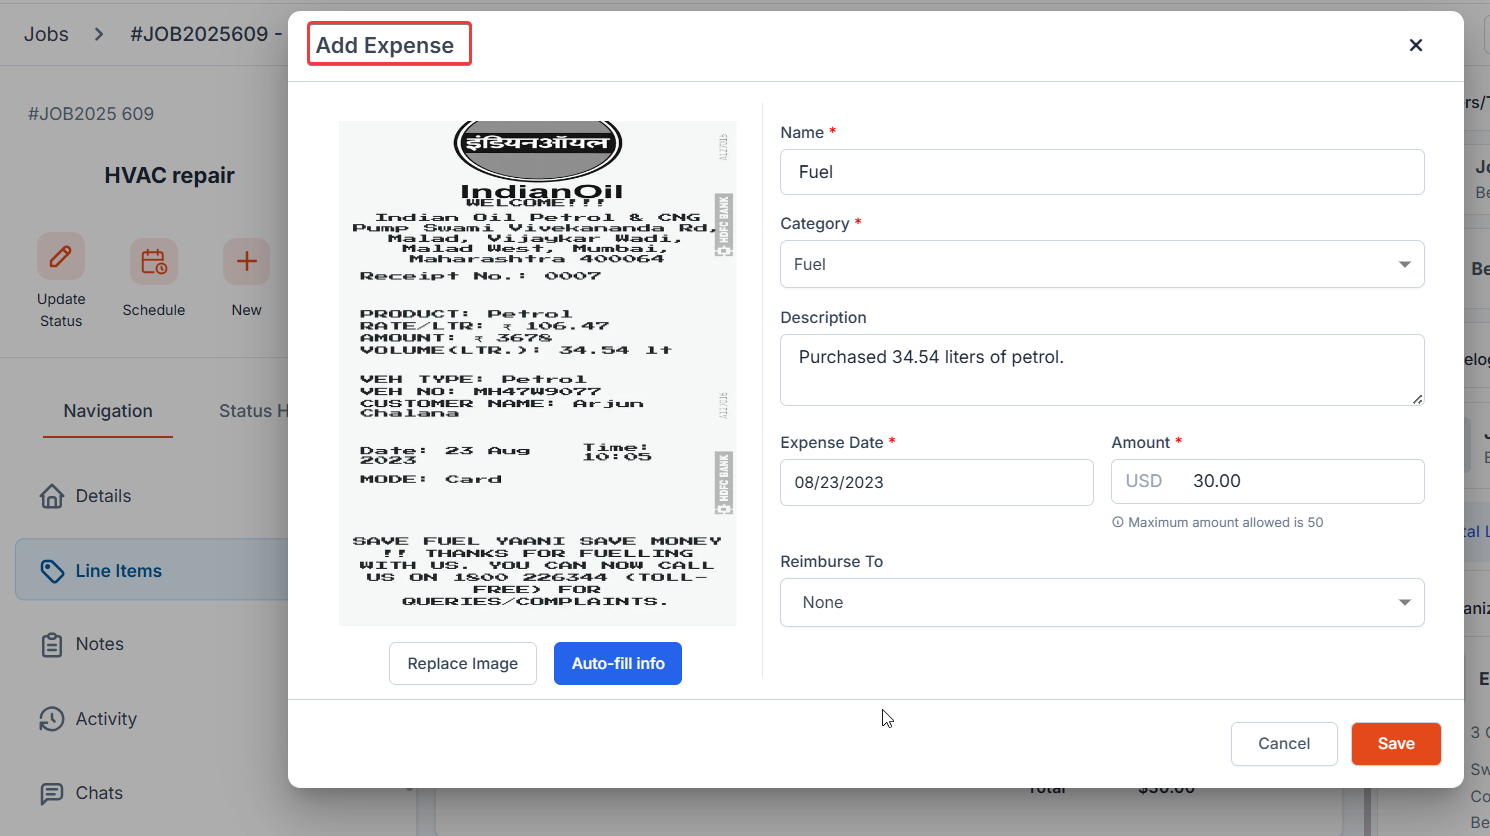Click the Category dropdown arrow
Viewport: 1490px width, 836px height.
click(x=1404, y=264)
